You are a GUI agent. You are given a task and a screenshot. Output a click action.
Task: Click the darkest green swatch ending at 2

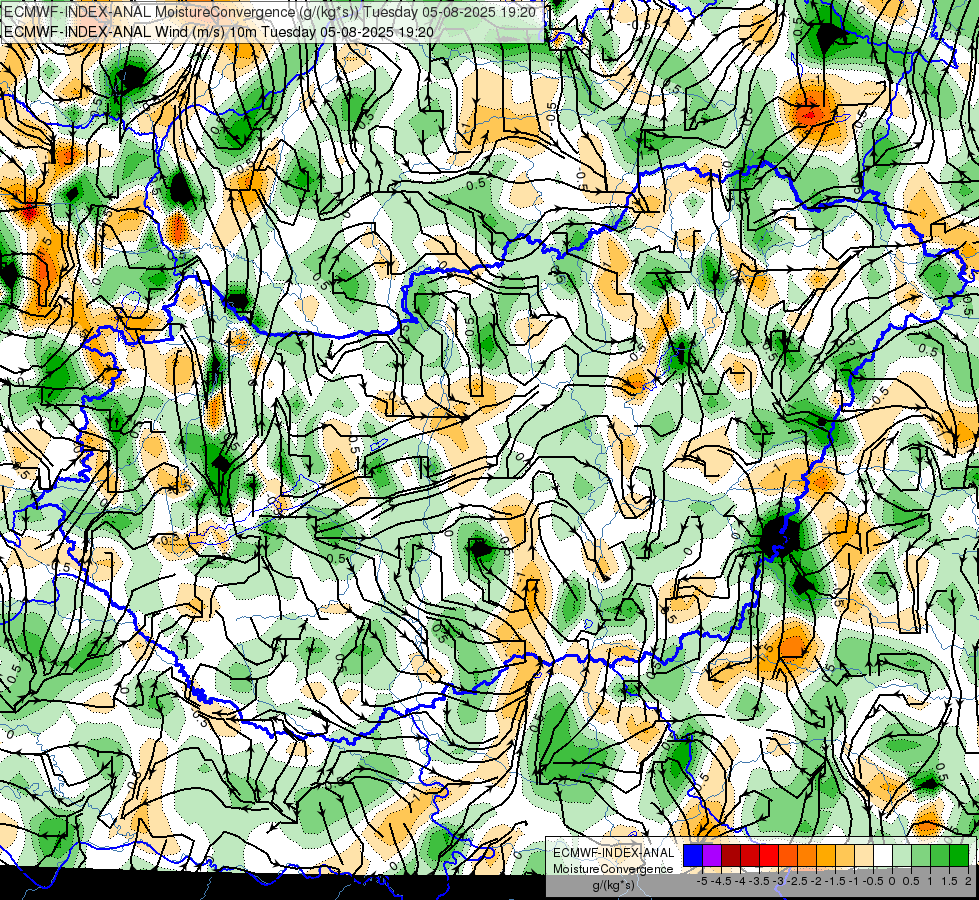click(x=959, y=855)
